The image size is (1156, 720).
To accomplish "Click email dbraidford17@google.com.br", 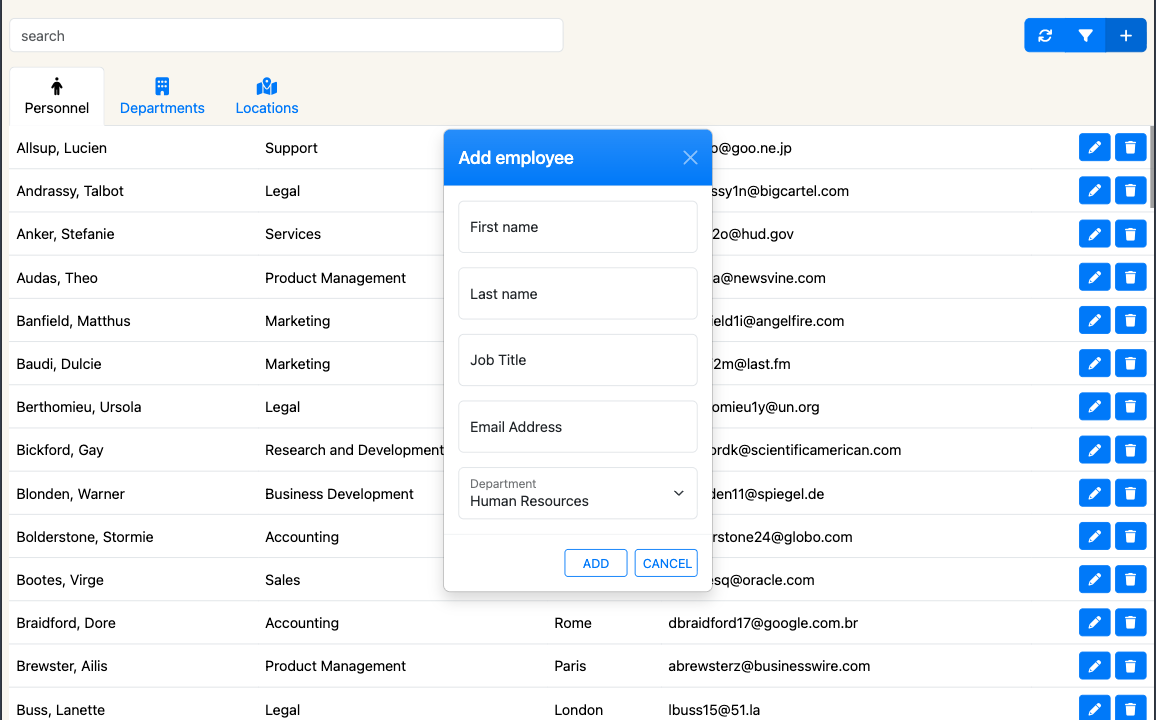I will coord(763,623).
